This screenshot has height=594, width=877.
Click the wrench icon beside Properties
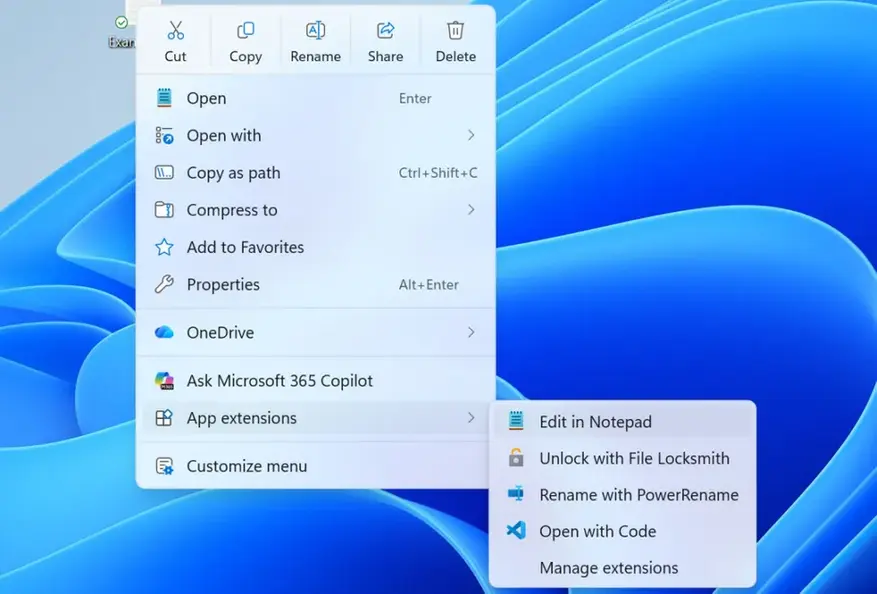click(164, 284)
